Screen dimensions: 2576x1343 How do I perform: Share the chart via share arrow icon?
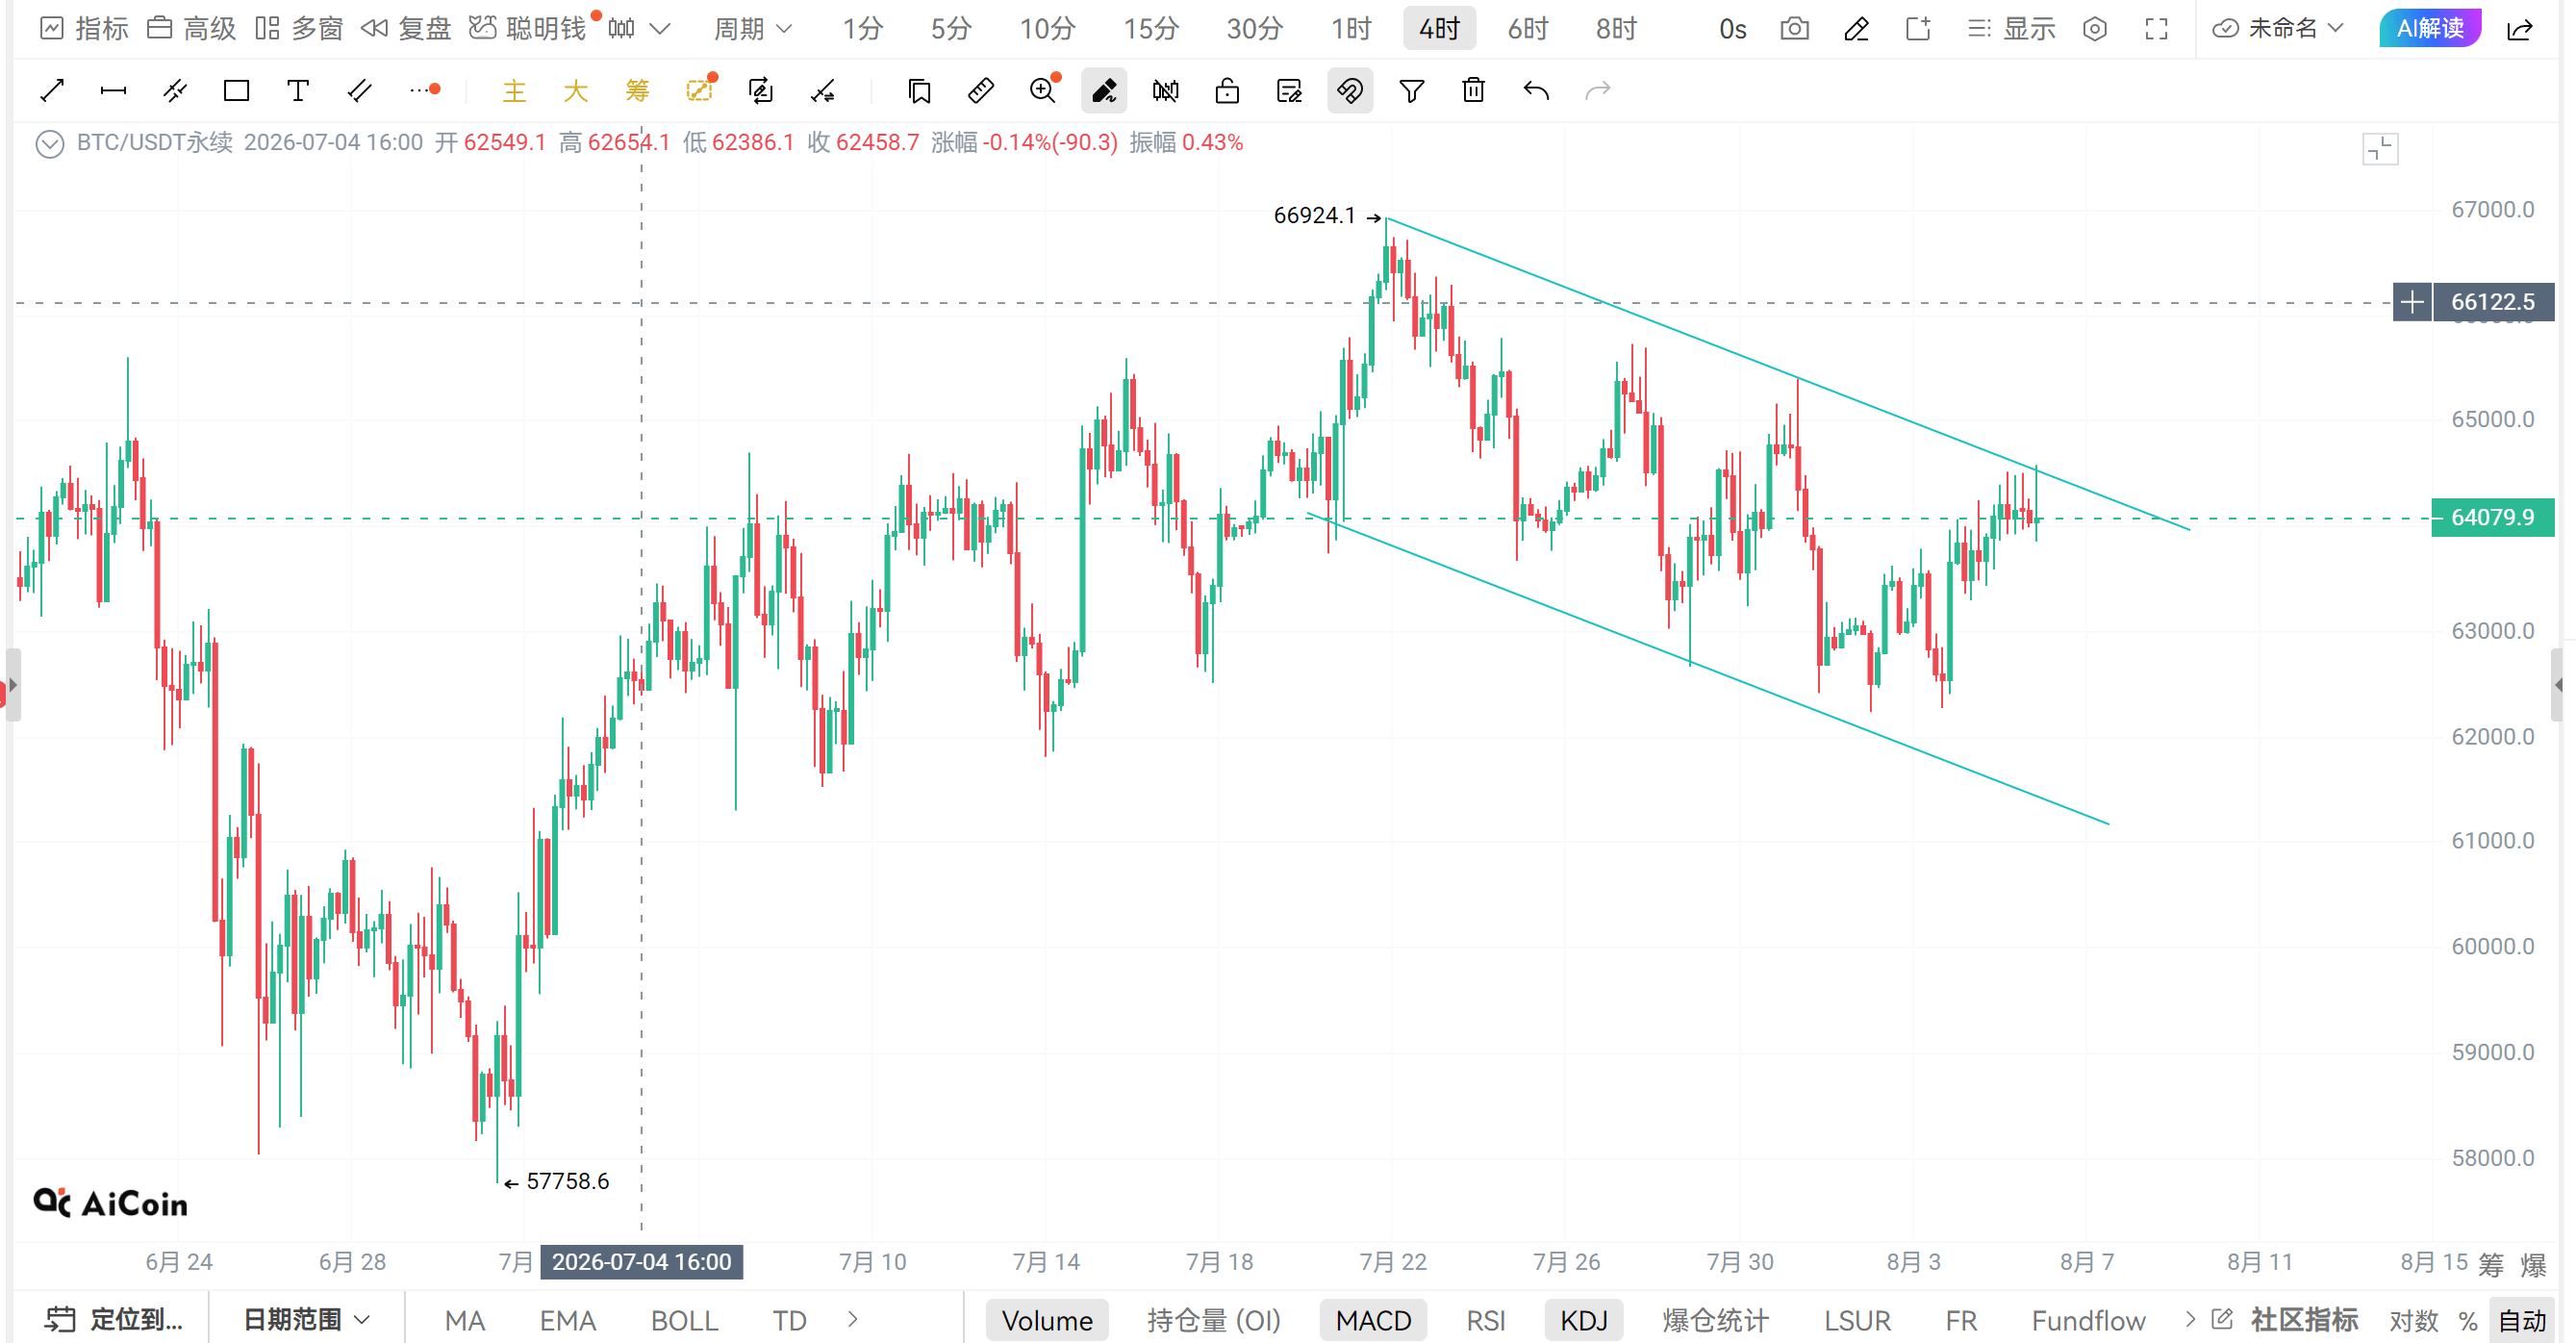coord(2519,29)
